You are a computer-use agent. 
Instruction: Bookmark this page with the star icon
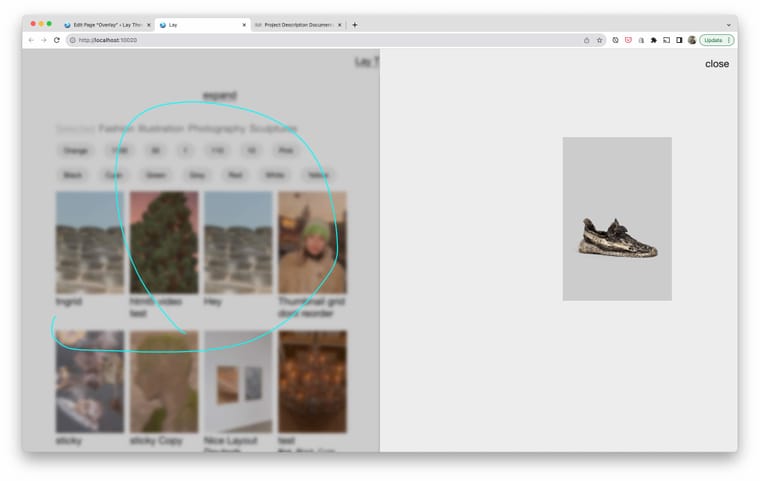point(600,40)
